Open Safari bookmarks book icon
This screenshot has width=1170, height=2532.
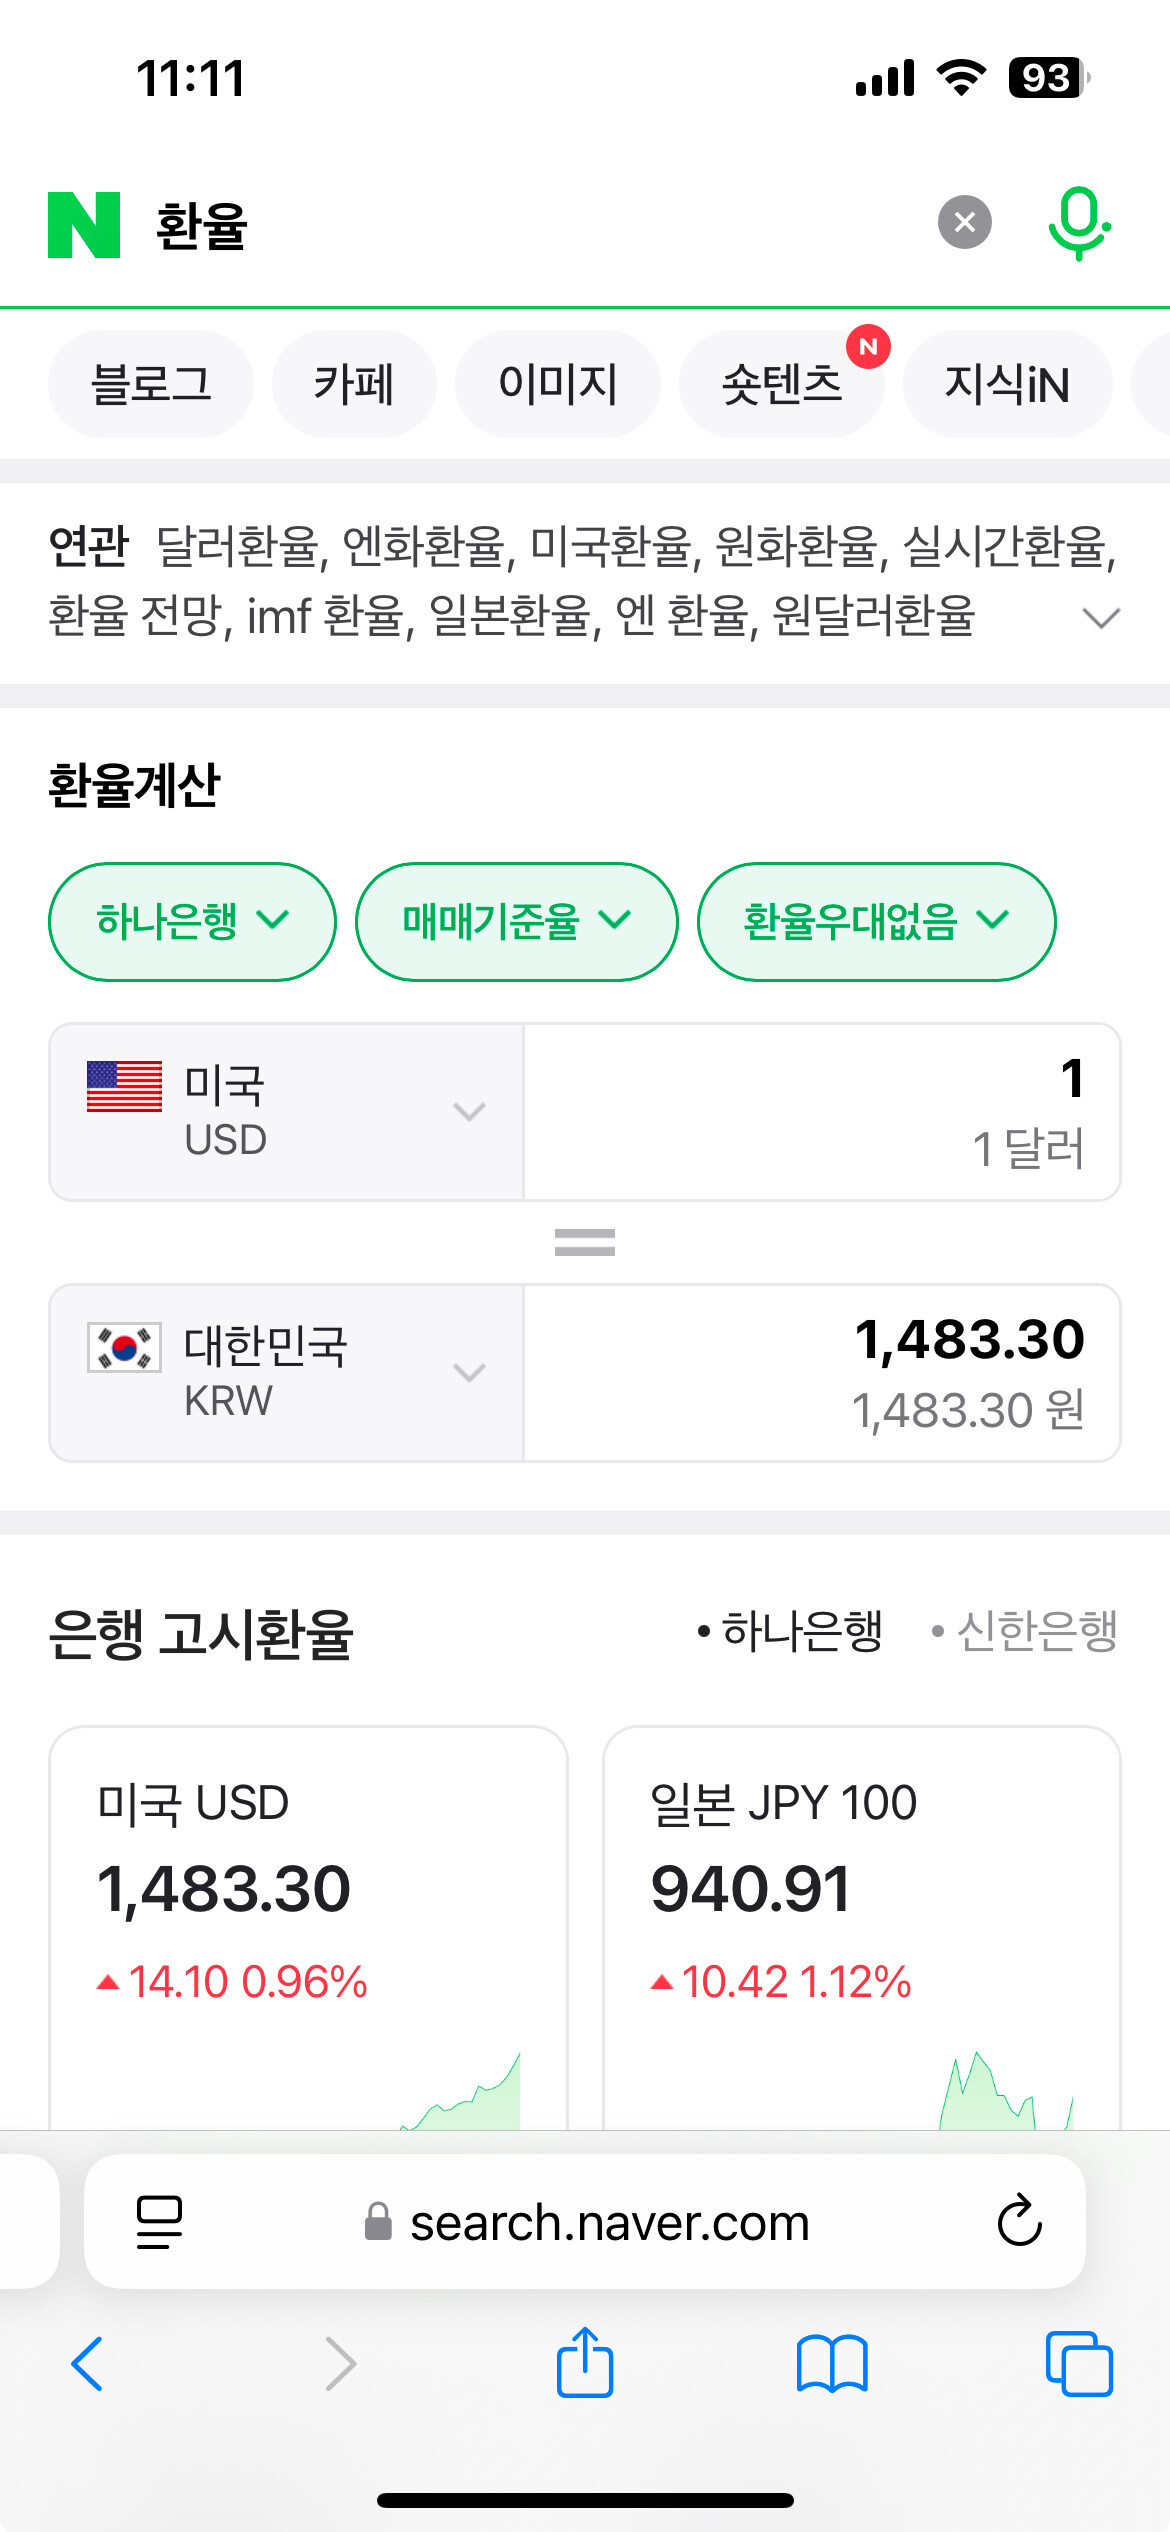pyautogui.click(x=832, y=2364)
